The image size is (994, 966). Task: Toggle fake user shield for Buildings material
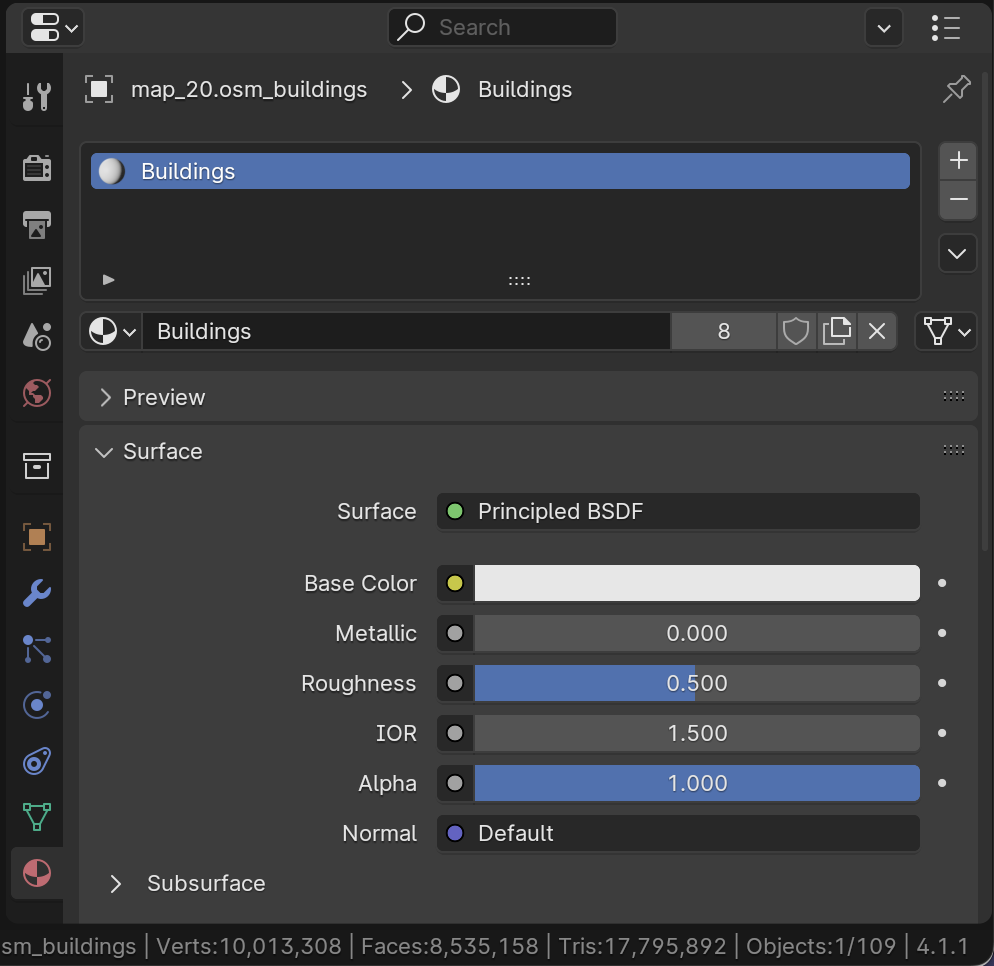(x=795, y=331)
